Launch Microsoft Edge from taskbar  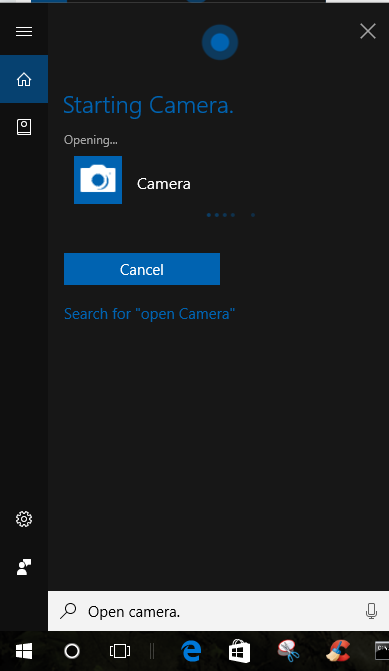click(x=191, y=651)
